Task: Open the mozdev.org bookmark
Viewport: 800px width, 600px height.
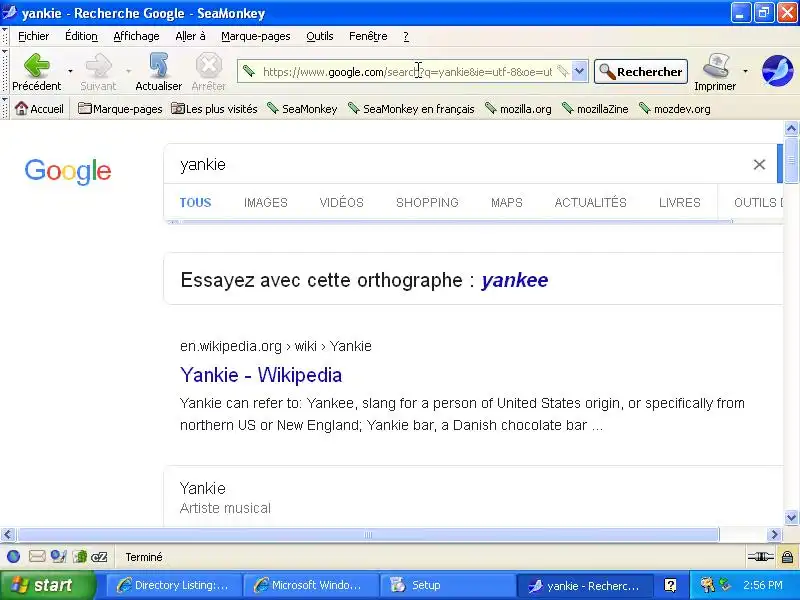Action: tap(674, 109)
